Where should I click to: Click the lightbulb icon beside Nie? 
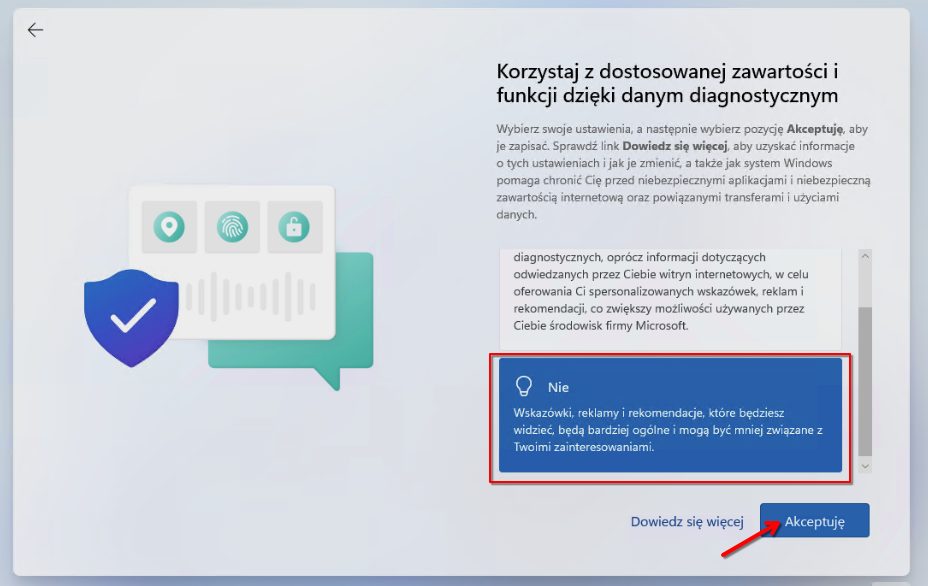pos(522,386)
